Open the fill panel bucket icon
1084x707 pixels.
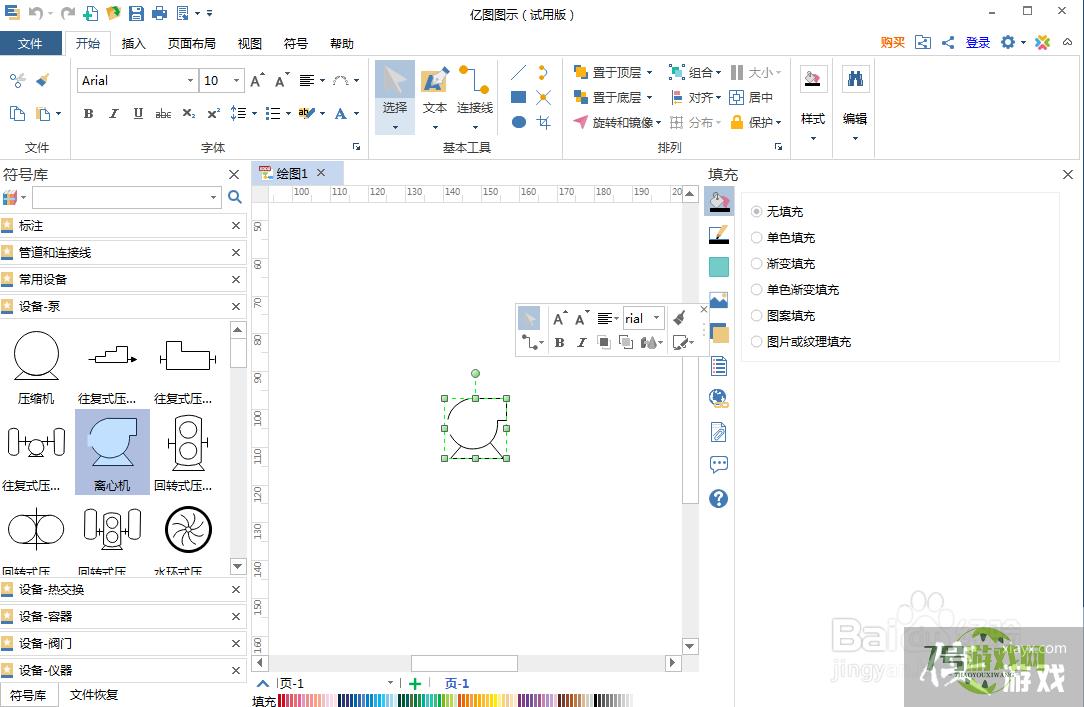719,202
